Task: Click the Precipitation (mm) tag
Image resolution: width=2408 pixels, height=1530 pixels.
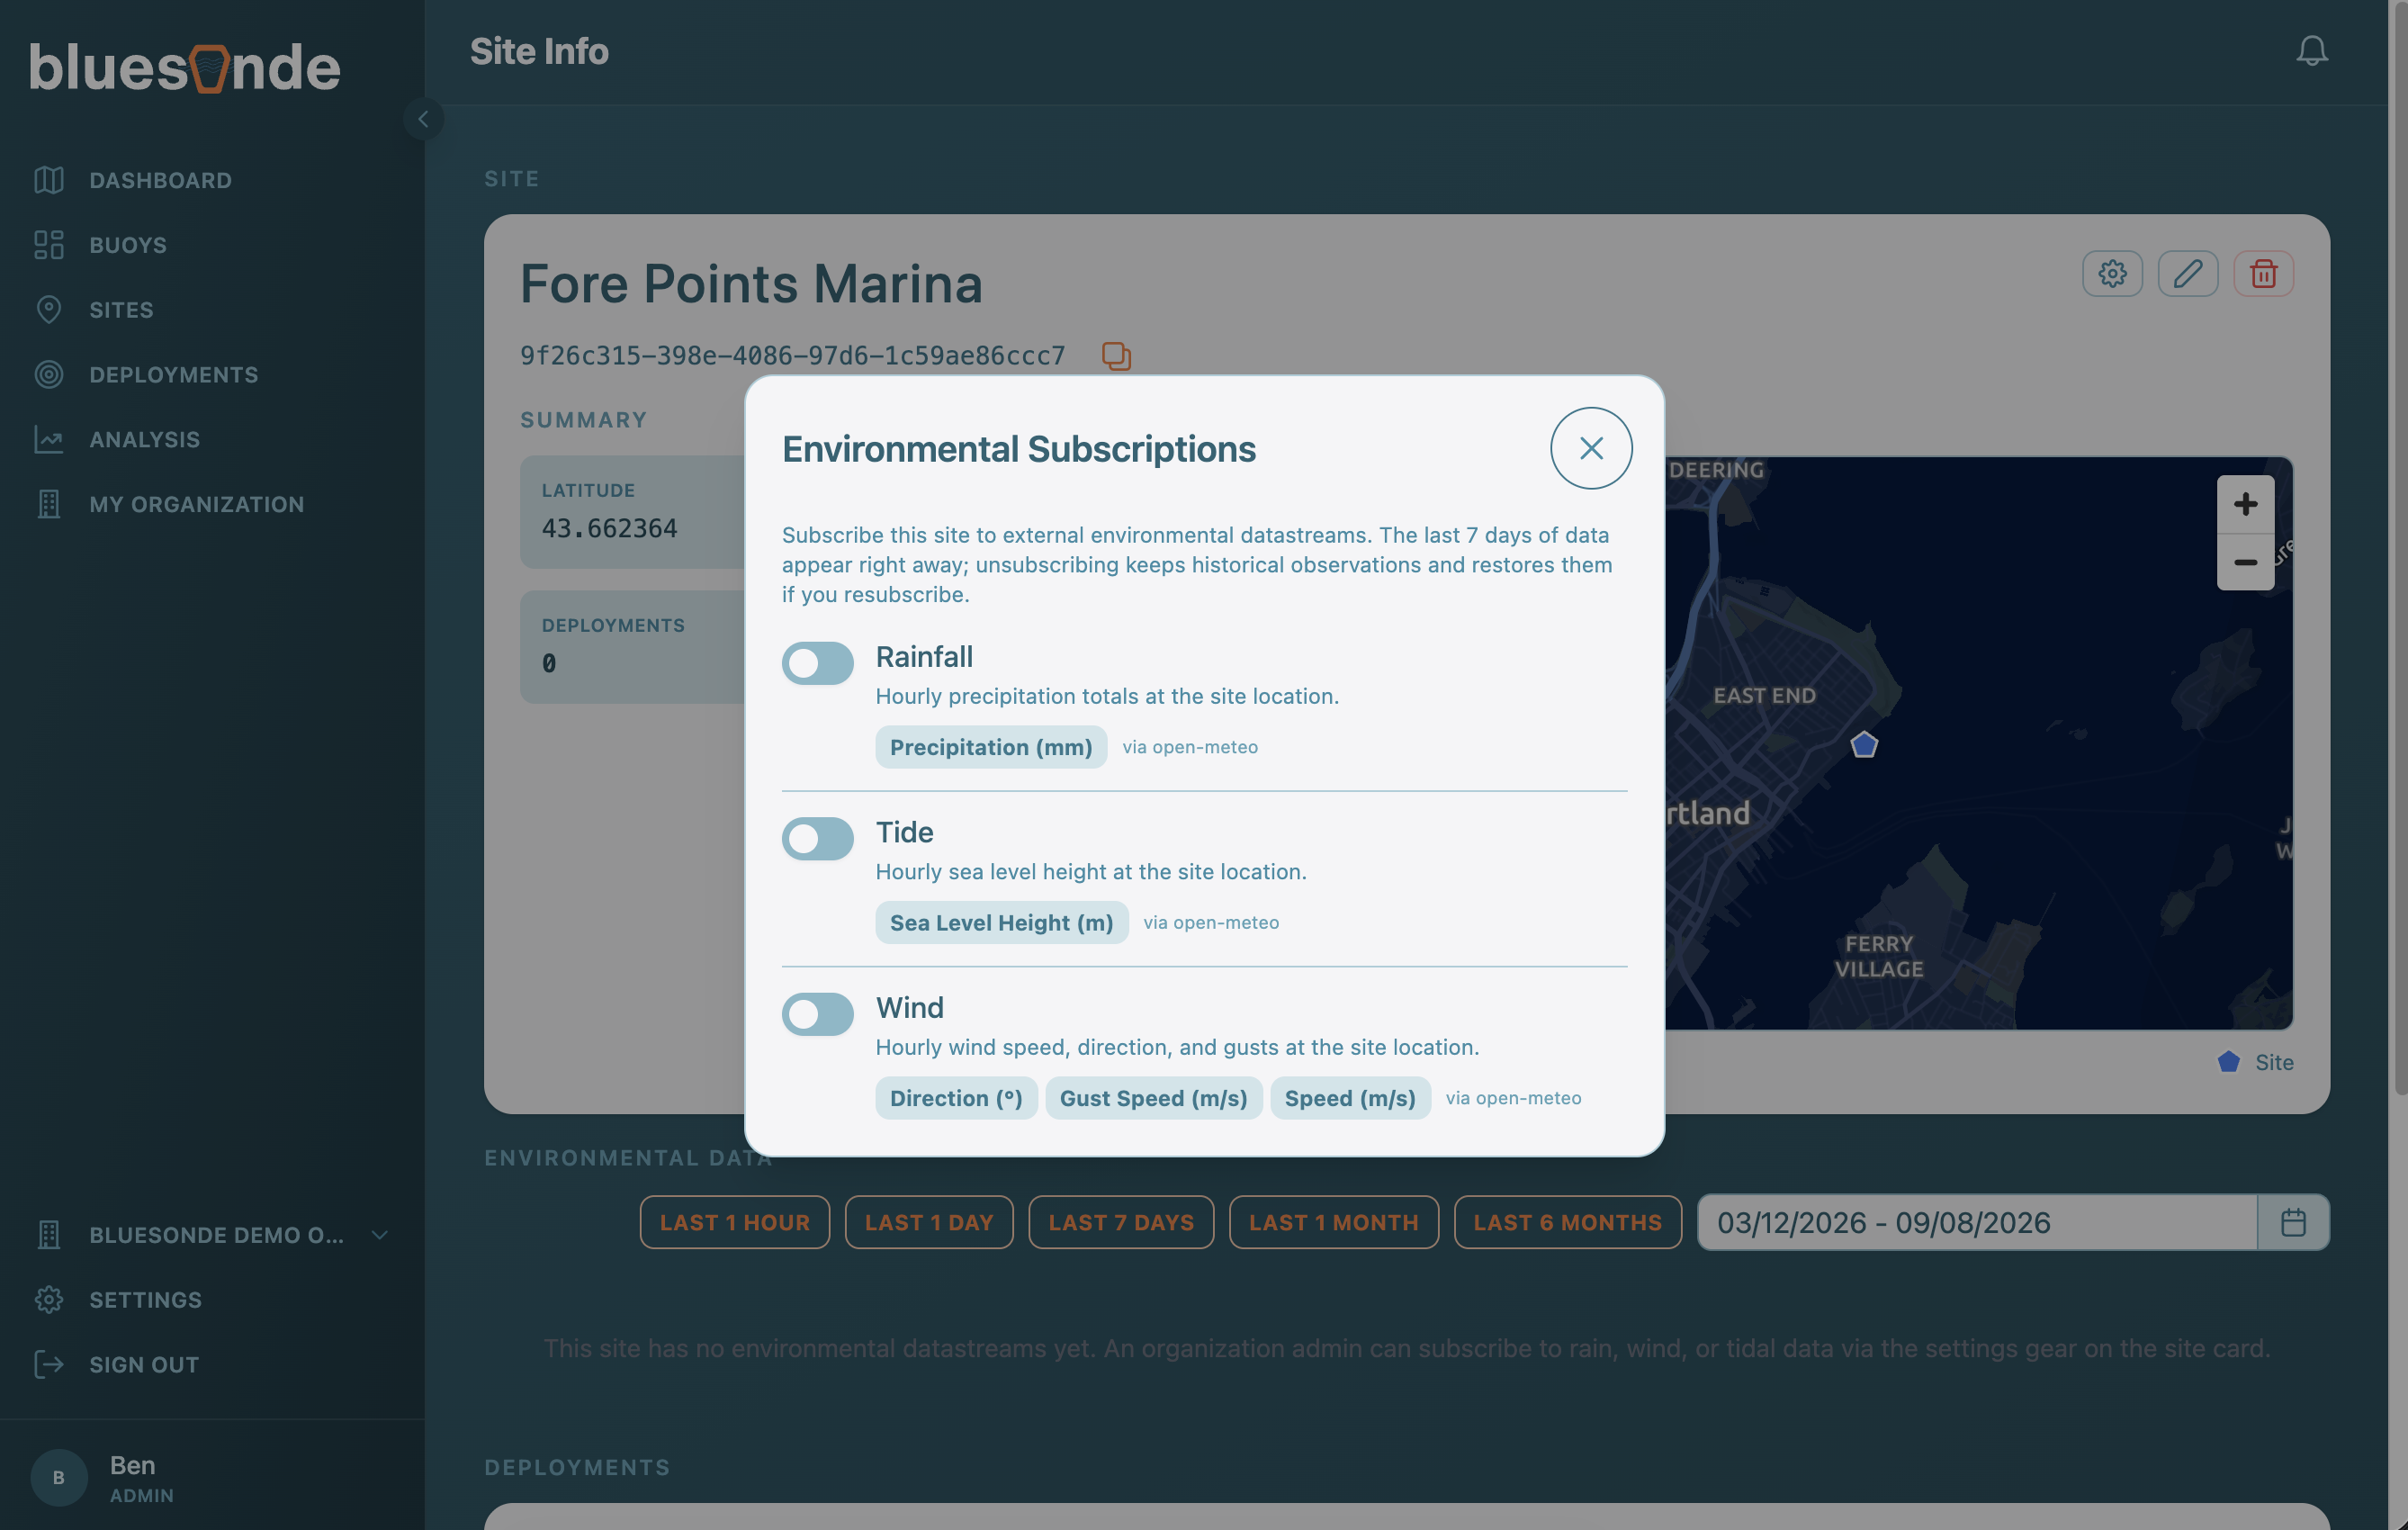Action: [990, 747]
